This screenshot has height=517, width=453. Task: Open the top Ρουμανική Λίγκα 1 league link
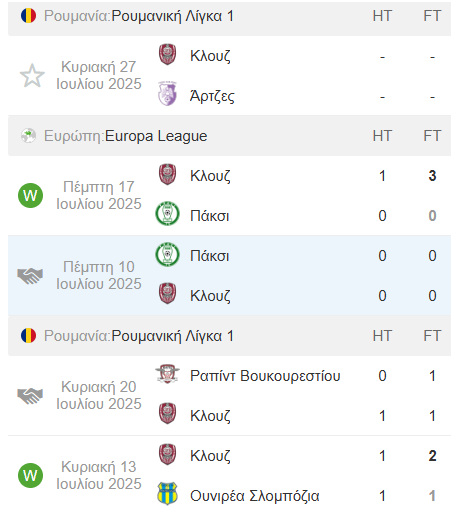pyautogui.click(x=172, y=16)
